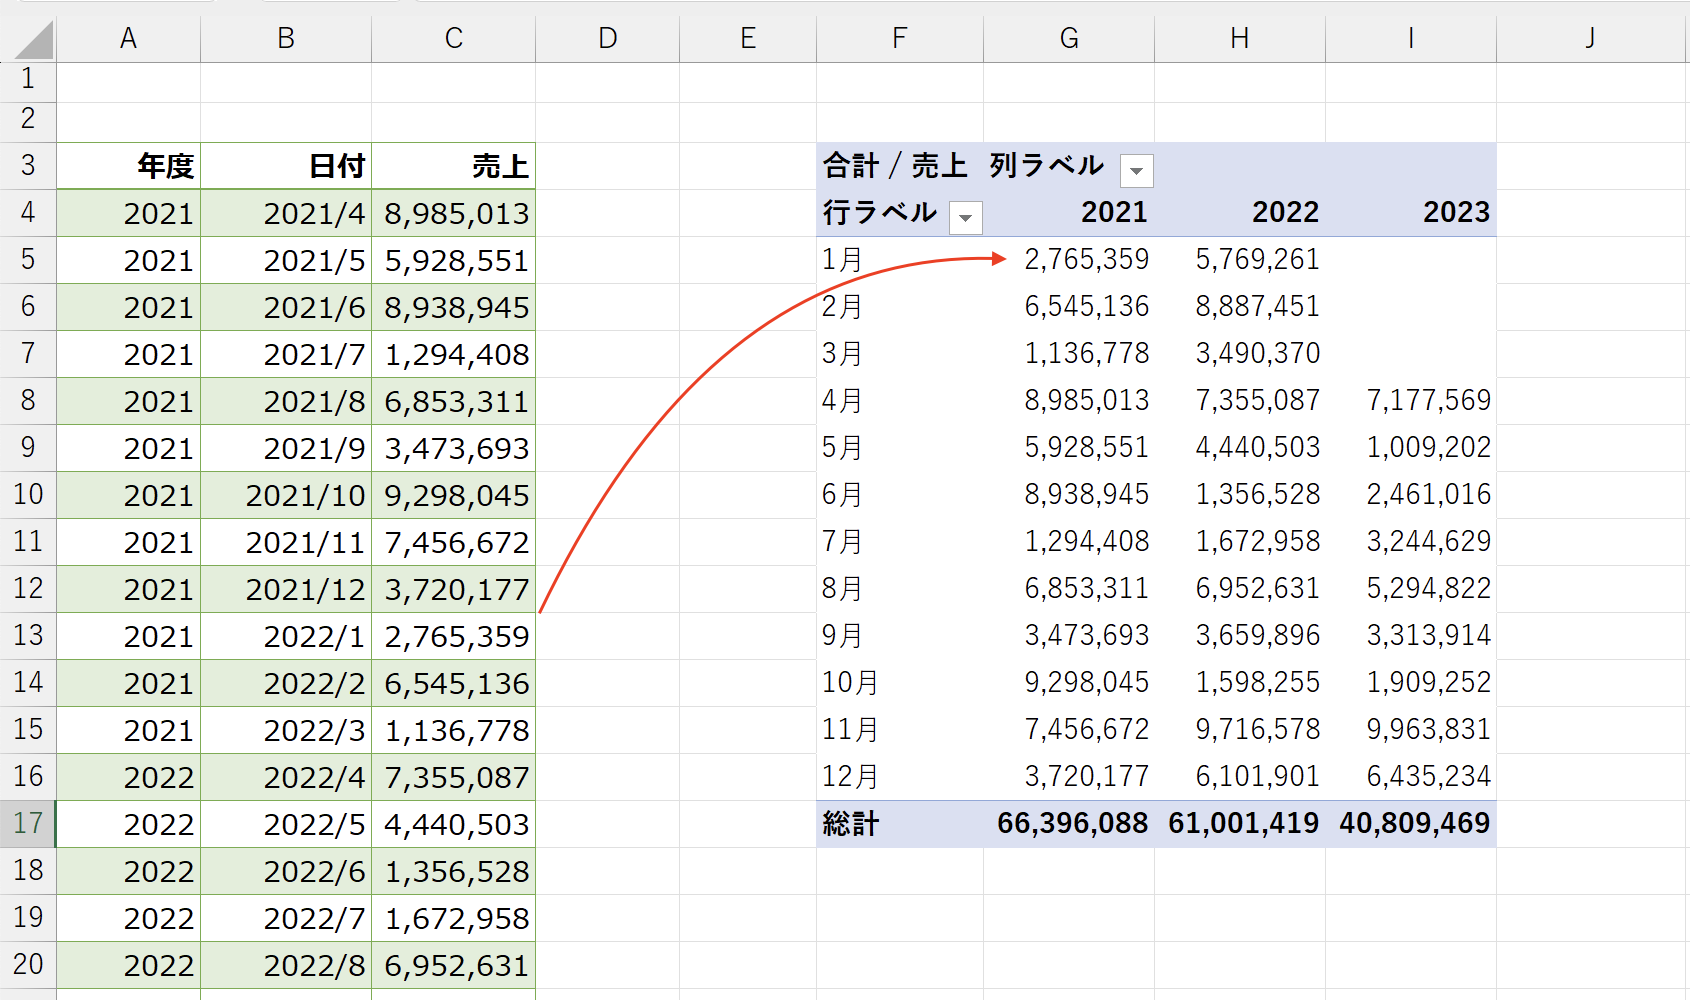Click the 日付 header cell
The width and height of the screenshot is (1690, 1000).
click(x=286, y=166)
